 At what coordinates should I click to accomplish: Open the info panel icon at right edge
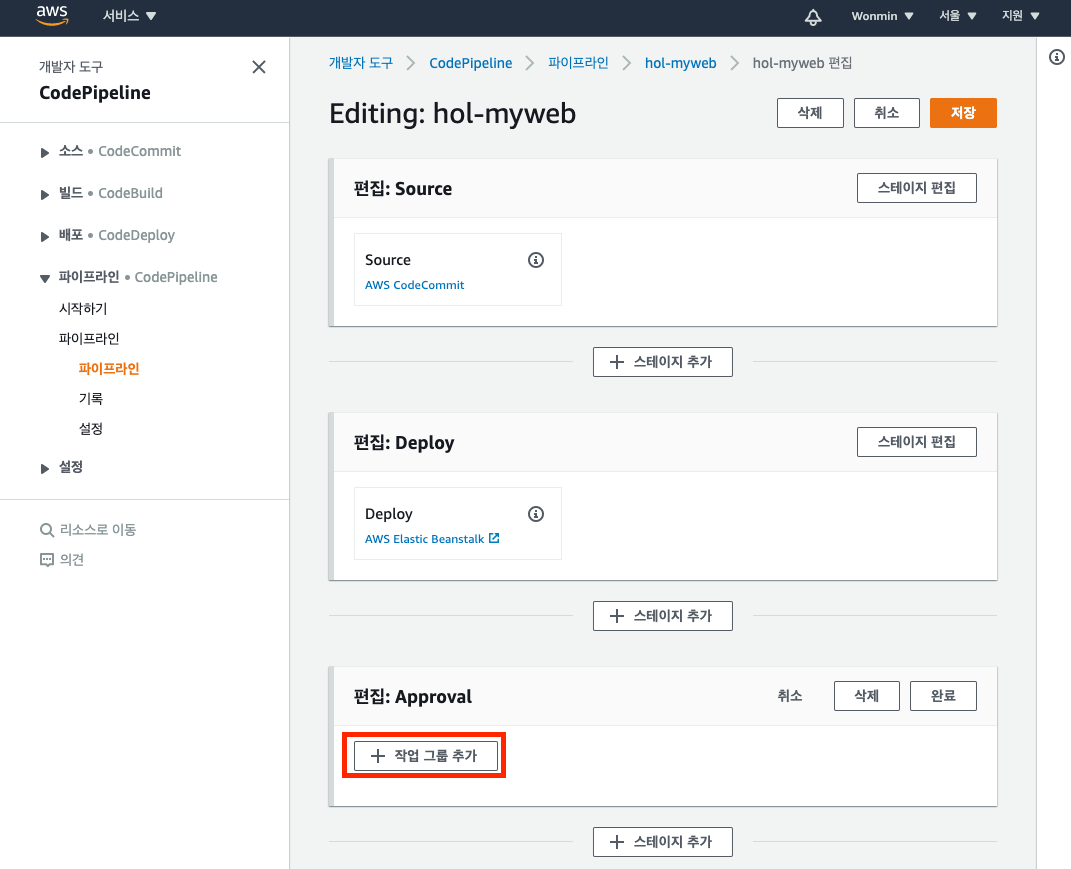[x=1057, y=57]
